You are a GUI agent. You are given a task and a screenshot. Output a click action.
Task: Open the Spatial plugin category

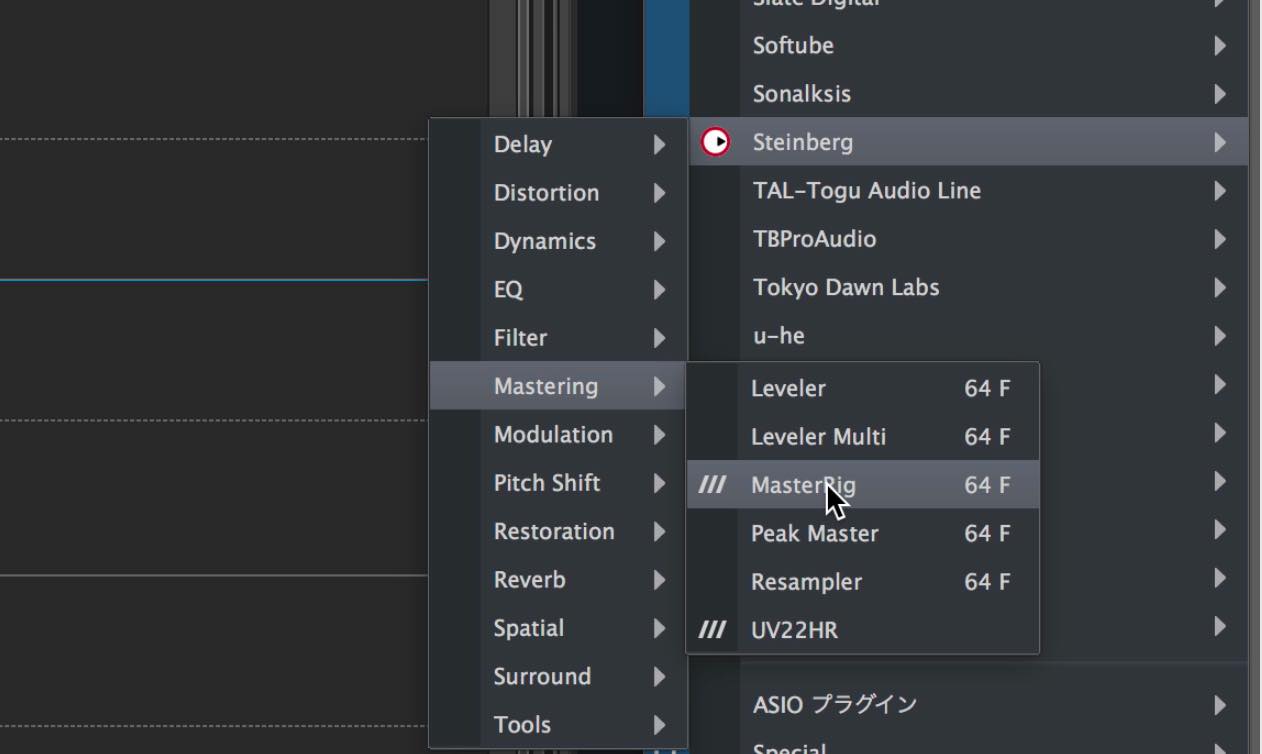coord(558,628)
